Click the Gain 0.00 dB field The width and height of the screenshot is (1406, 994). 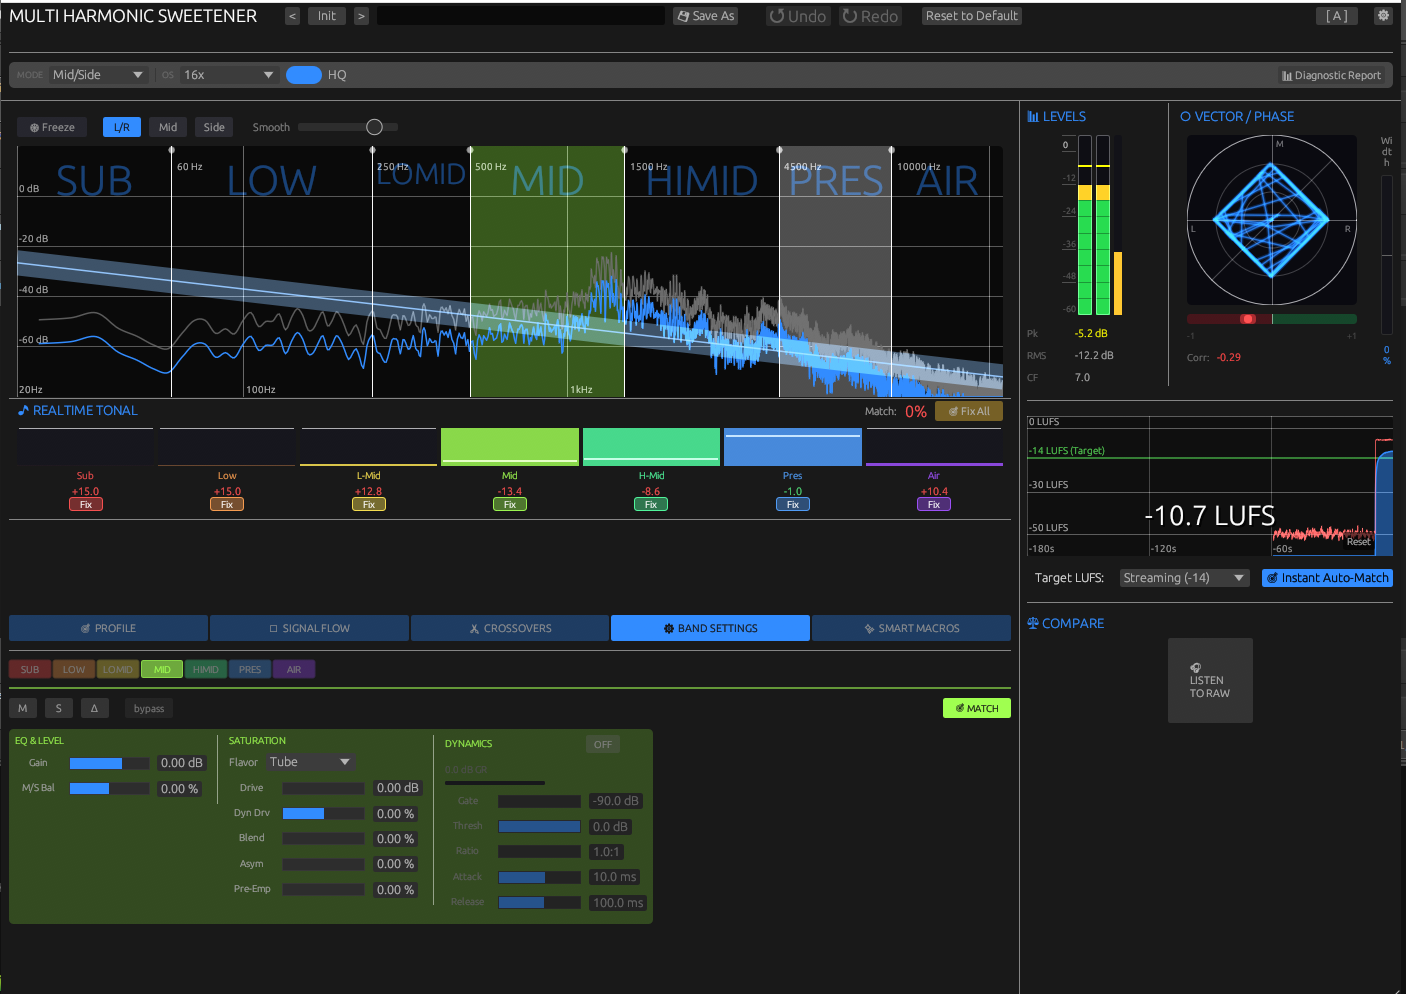182,763
